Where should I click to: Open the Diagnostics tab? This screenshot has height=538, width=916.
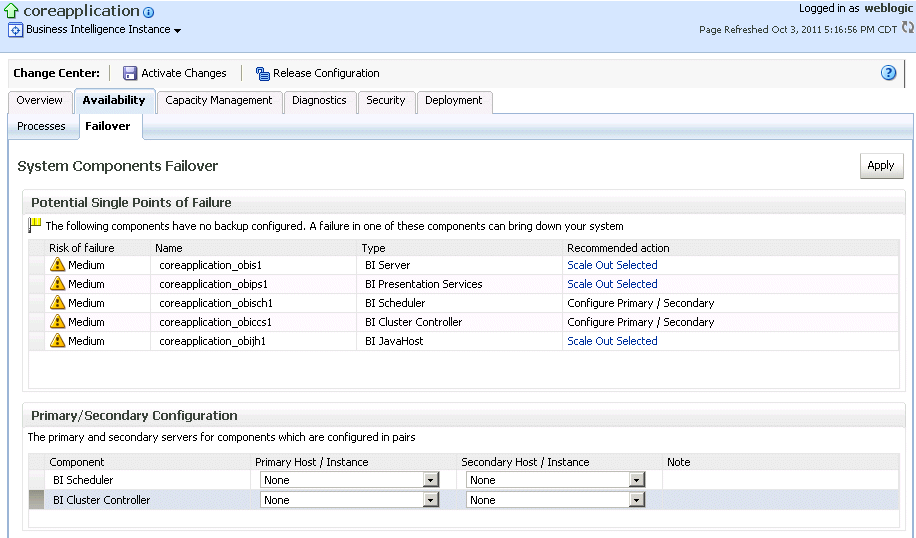pyautogui.click(x=319, y=101)
